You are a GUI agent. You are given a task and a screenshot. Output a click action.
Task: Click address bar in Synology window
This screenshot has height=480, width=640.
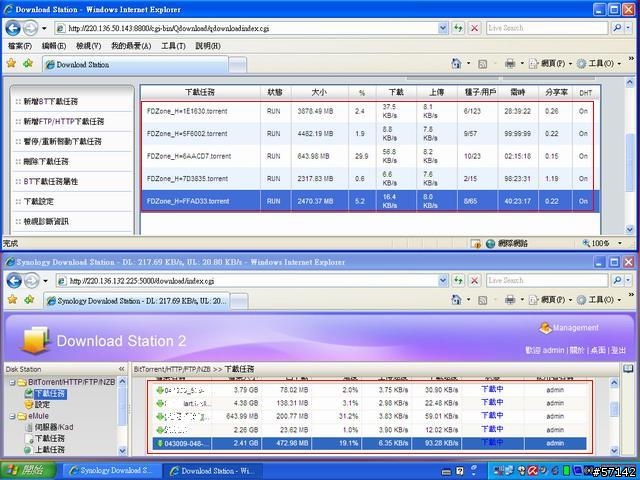point(252,280)
